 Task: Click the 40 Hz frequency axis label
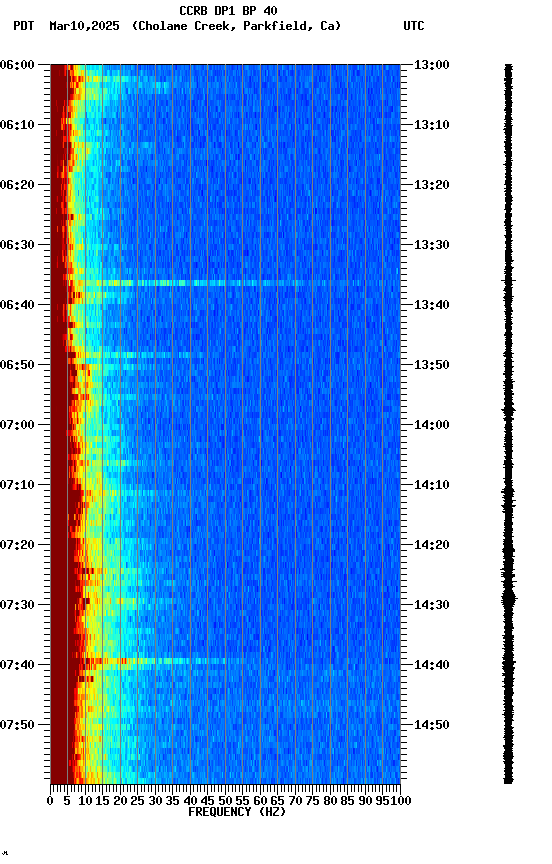click(x=190, y=801)
